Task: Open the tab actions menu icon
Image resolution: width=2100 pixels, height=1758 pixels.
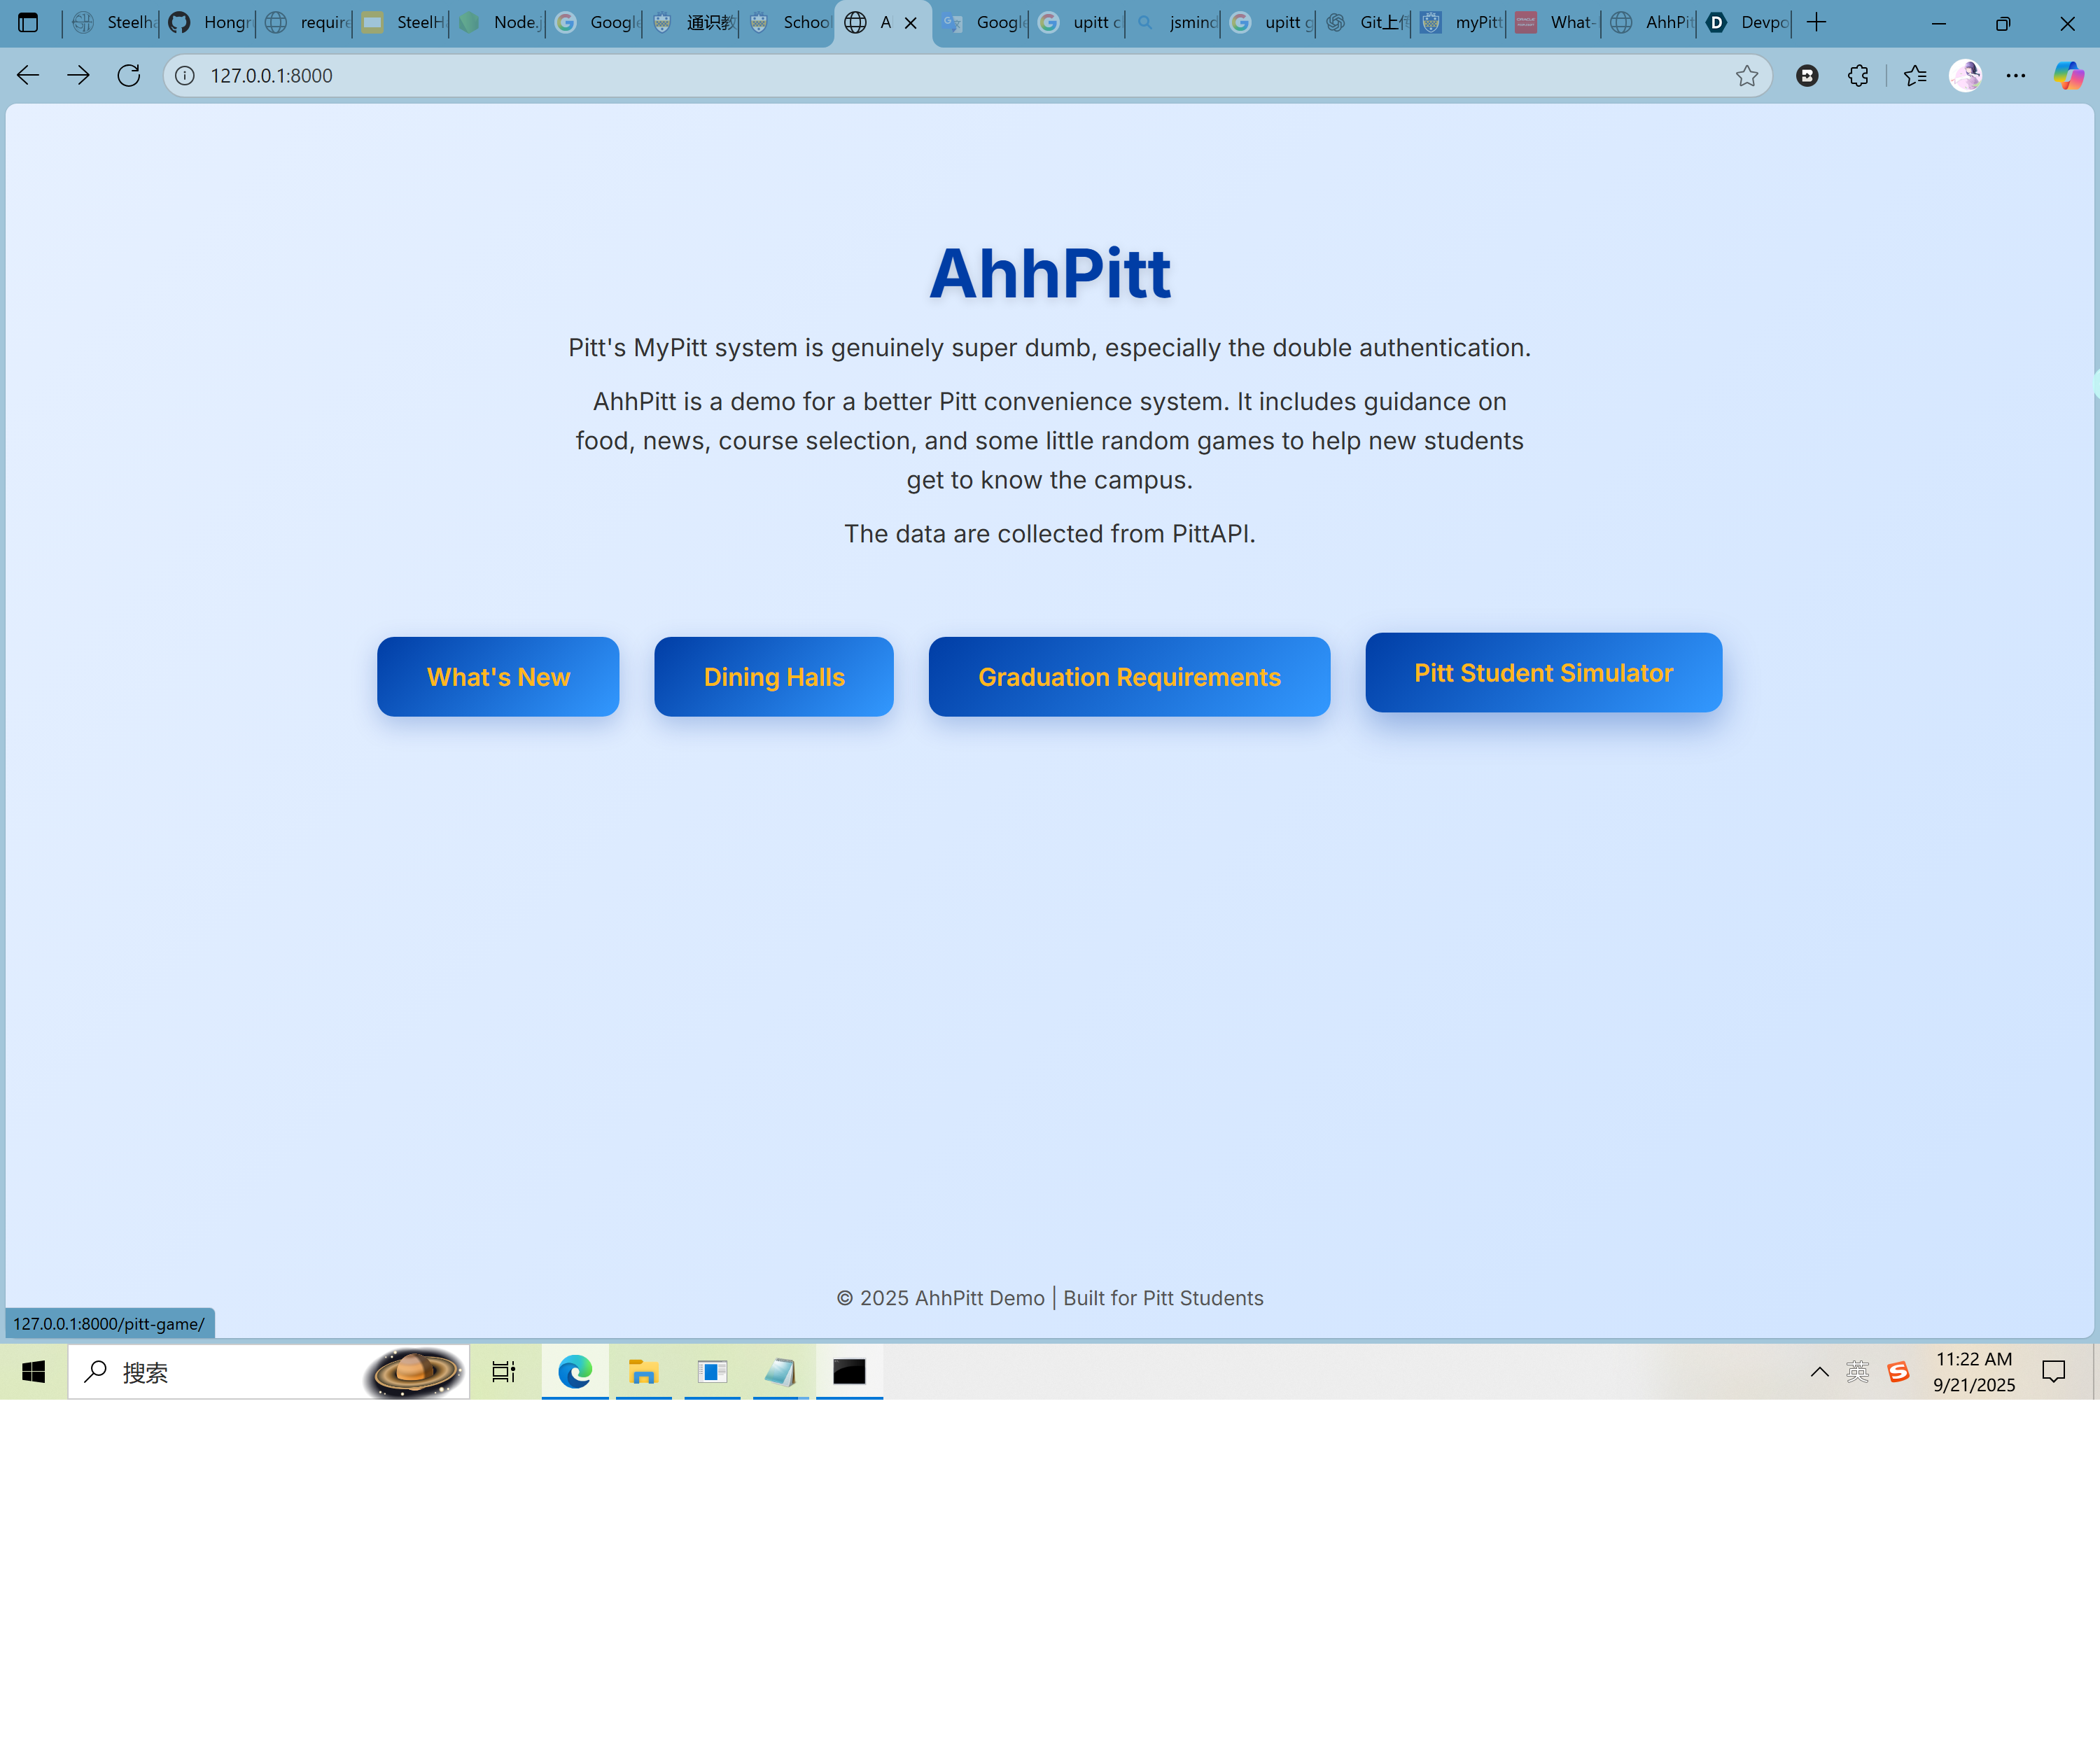Action: [28, 22]
